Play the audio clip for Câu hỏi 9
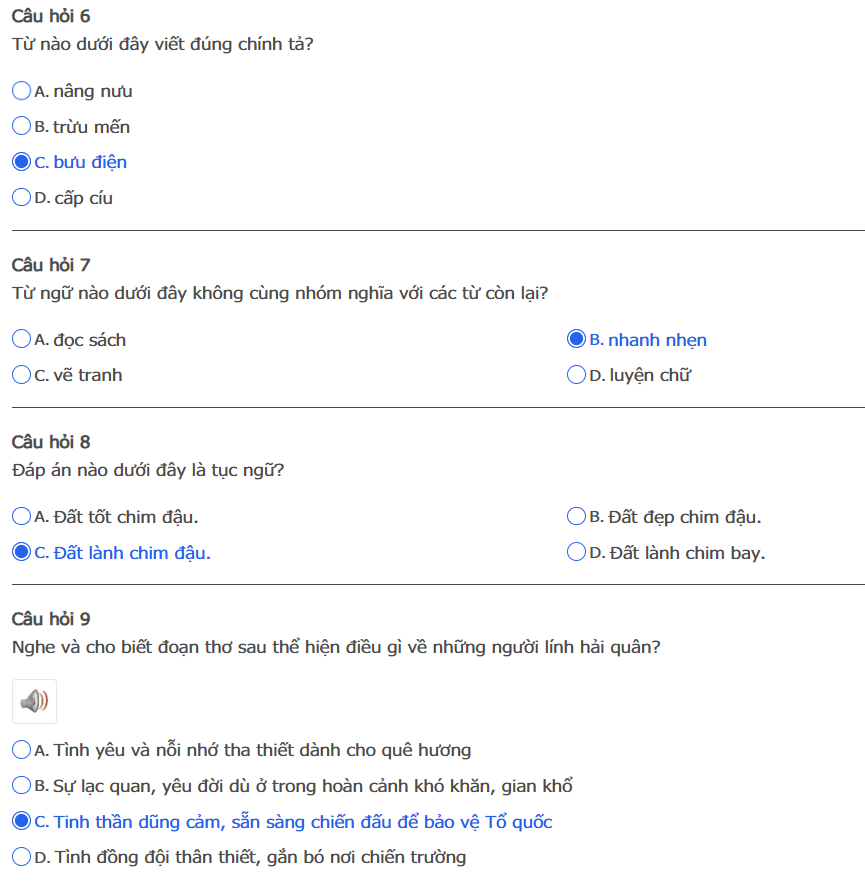This screenshot has width=865, height=881. coord(34,701)
